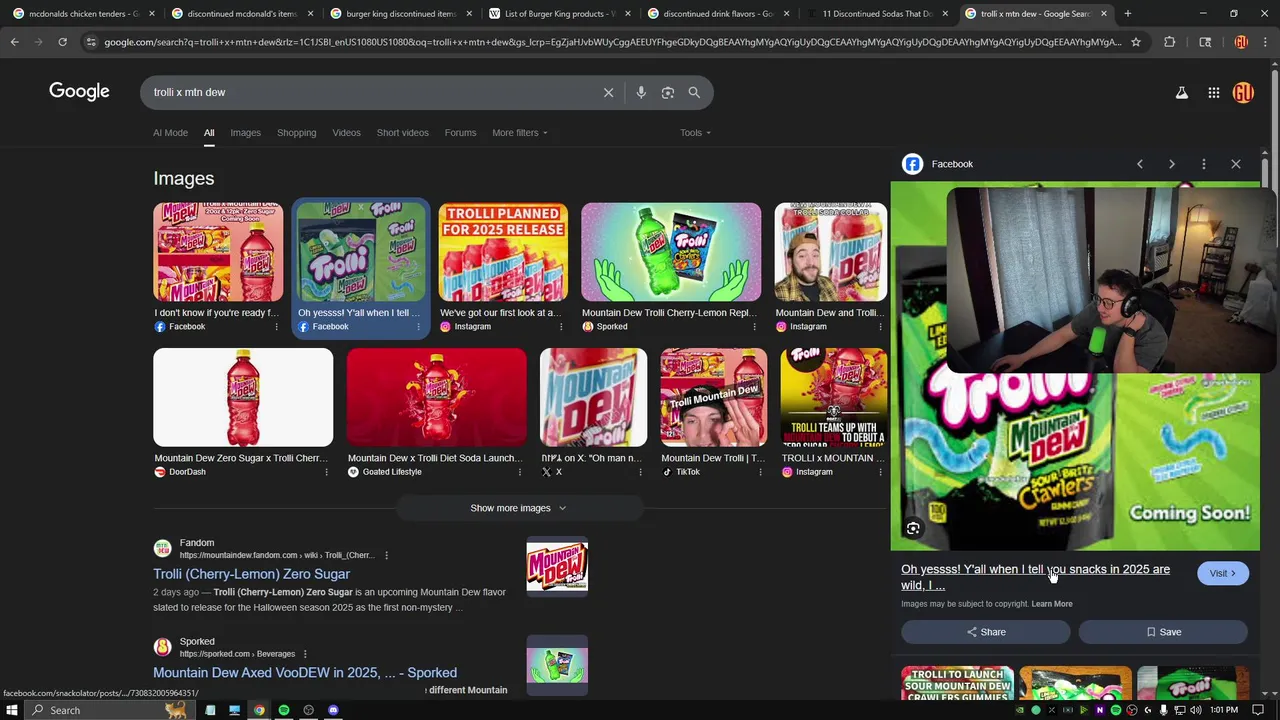Open the 'I don't know if you're ready' Facebook thumbnail
Image resolution: width=1280 pixels, height=720 pixels.
pyautogui.click(x=218, y=252)
